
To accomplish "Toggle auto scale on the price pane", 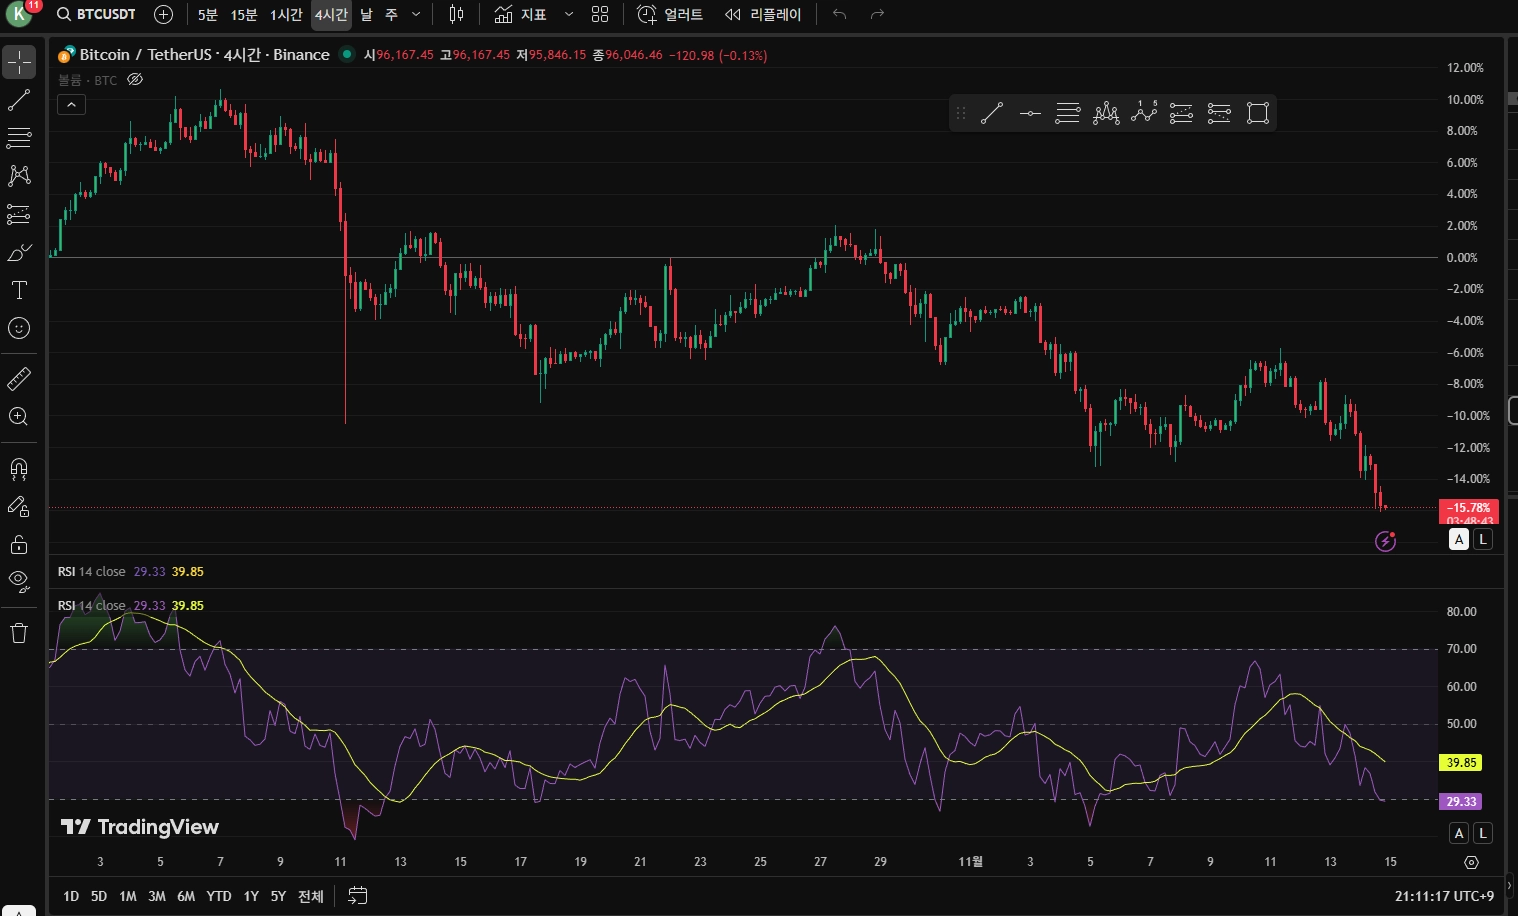I will (1459, 540).
